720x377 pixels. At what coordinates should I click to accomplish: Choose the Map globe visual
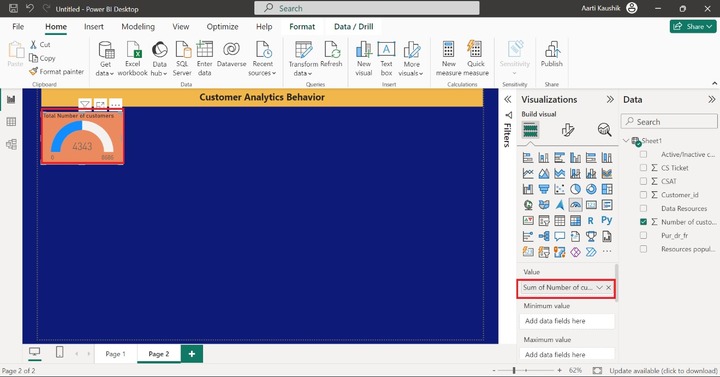(528, 205)
